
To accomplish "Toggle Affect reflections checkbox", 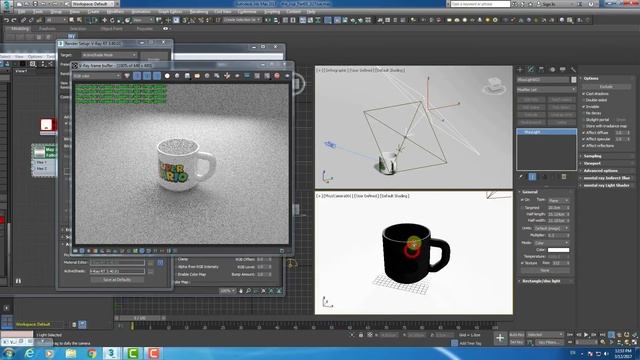I will (x=584, y=146).
